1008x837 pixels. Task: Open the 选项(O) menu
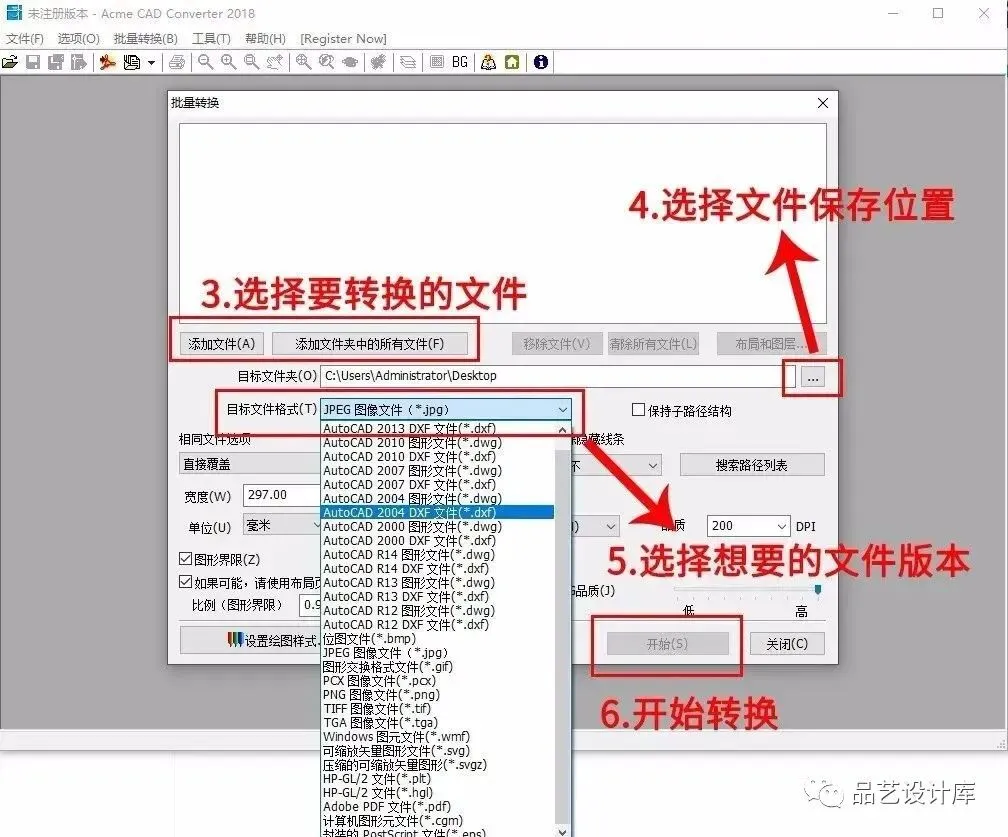[x=78, y=39]
